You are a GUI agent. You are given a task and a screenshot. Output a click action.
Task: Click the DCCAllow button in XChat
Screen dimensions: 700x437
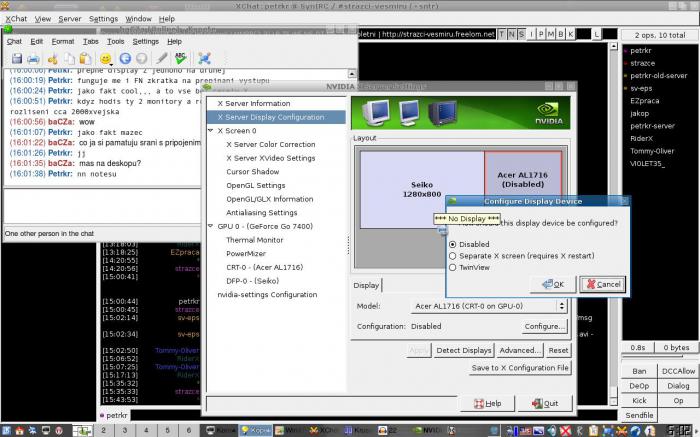tap(678, 371)
